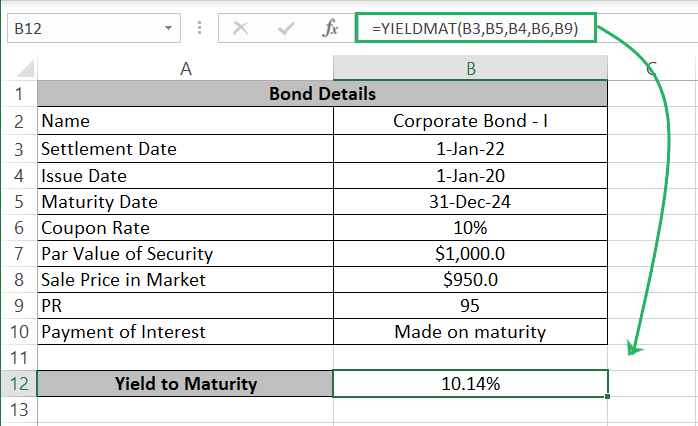The image size is (698, 426).
Task: Click the Bond Details merged title cell
Action: 322,95
